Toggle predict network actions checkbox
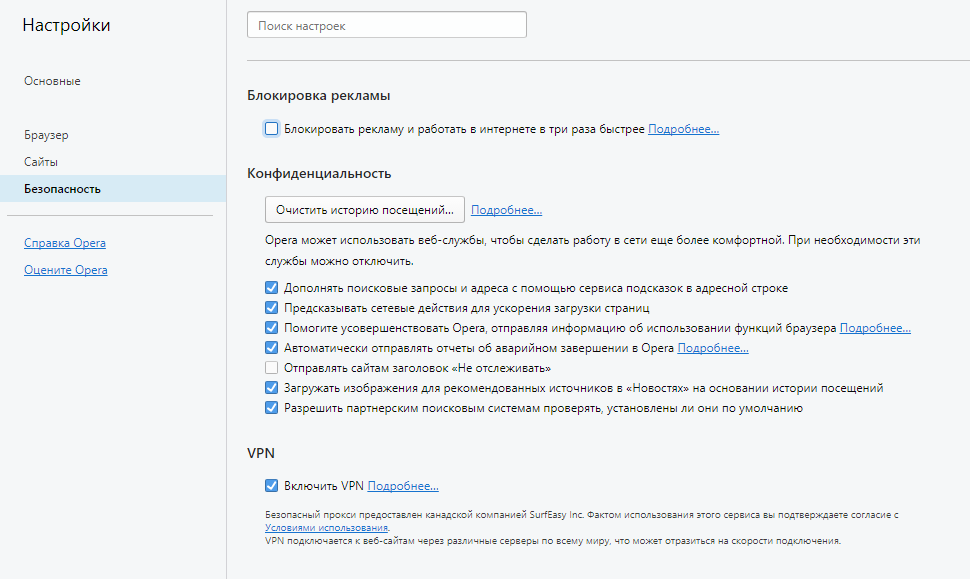 (x=272, y=307)
